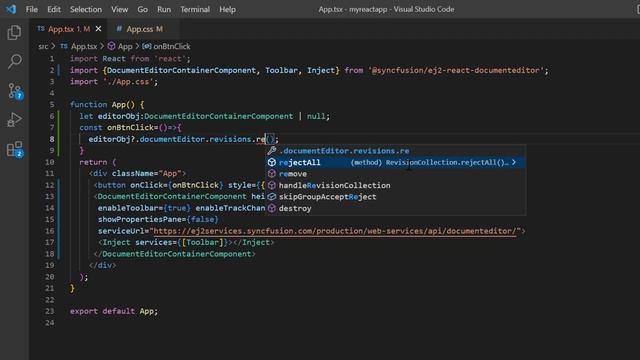The image size is (640, 360).
Task: Open the Run menu
Action: pos(164,9)
